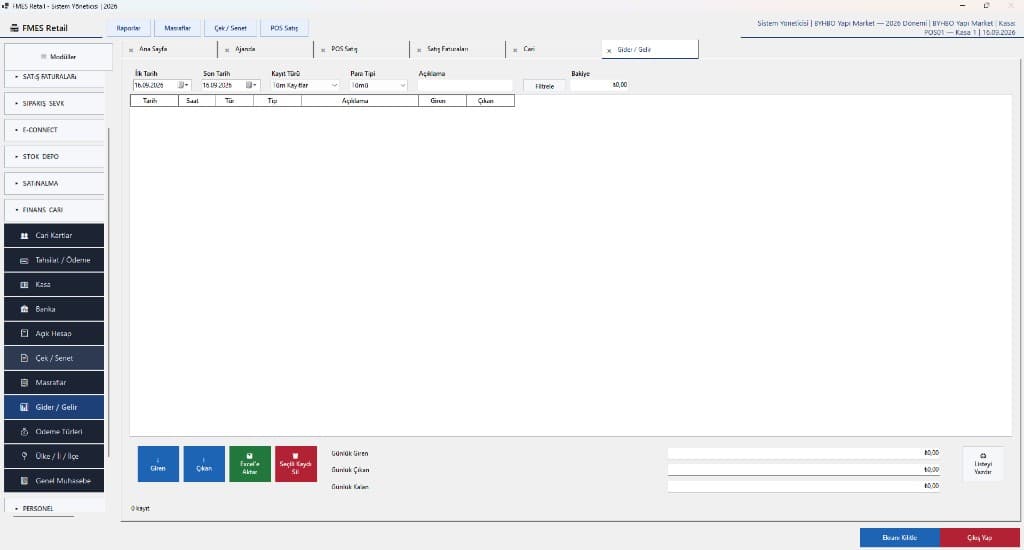
Task: Open the Banka module in sidebar
Action: 54,309
